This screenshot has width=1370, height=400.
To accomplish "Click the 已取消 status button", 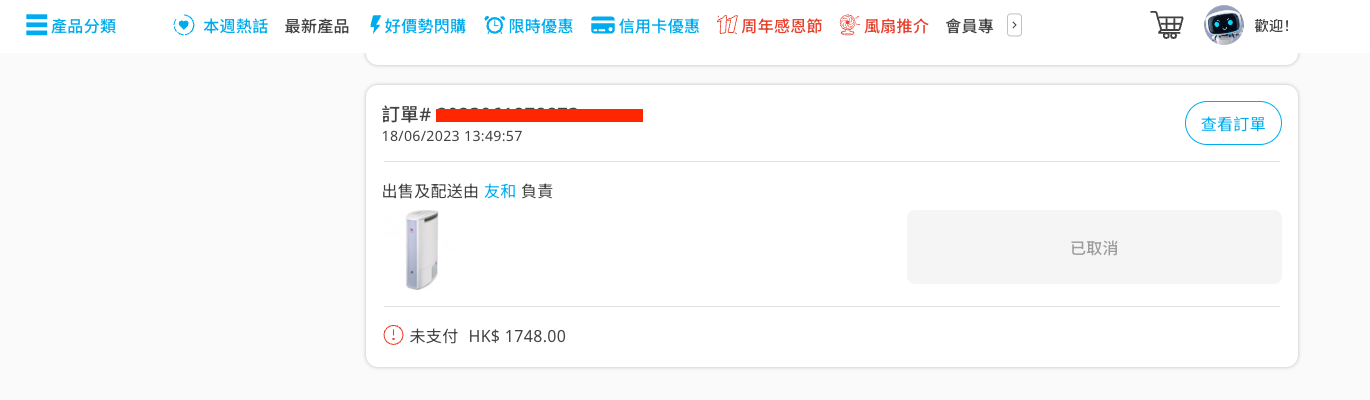I will click(1094, 247).
